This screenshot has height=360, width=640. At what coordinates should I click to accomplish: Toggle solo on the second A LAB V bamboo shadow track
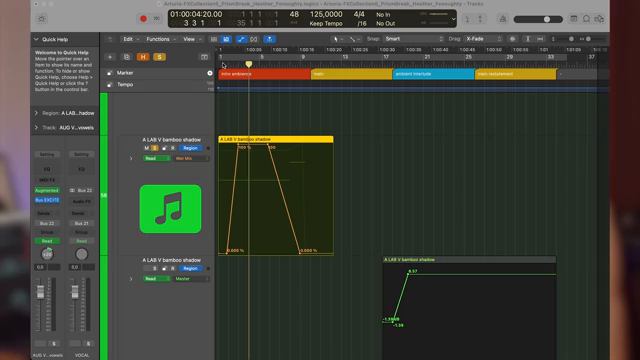pos(155,269)
